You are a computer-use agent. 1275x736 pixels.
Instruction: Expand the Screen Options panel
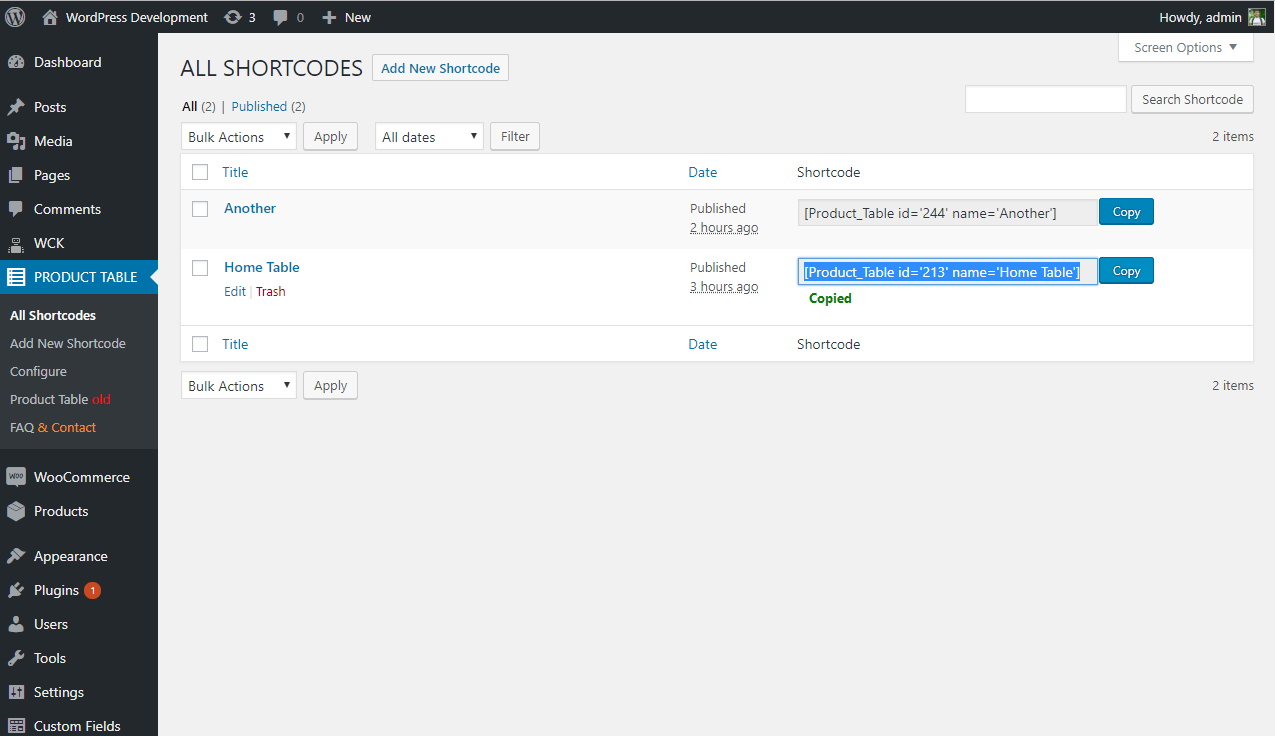click(x=1185, y=48)
